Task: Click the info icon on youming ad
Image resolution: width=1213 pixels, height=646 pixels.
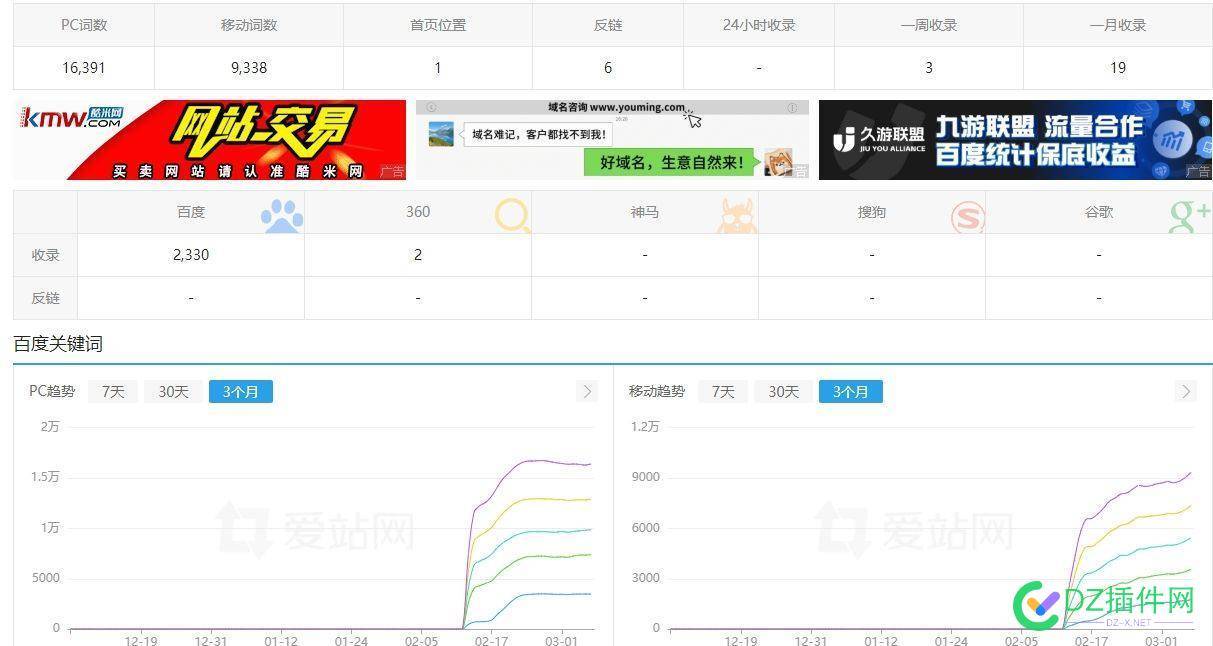Action: [792, 108]
